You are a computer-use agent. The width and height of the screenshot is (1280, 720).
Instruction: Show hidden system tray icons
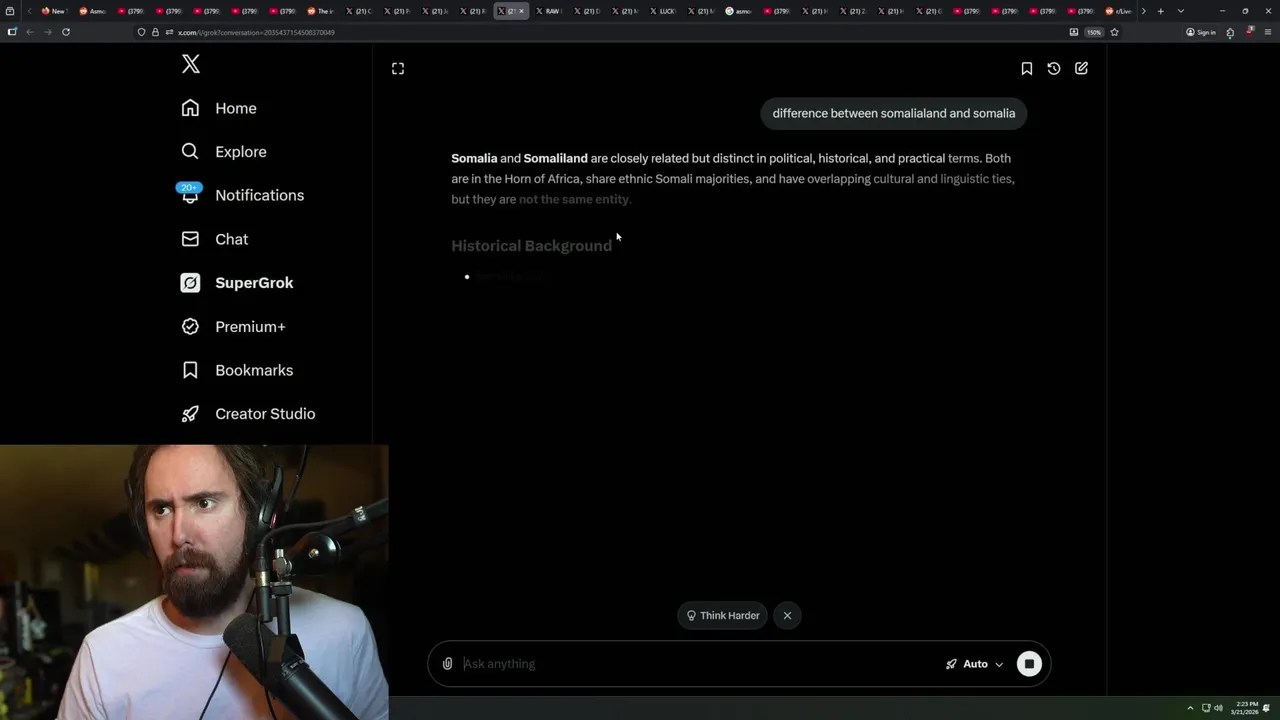1190,708
